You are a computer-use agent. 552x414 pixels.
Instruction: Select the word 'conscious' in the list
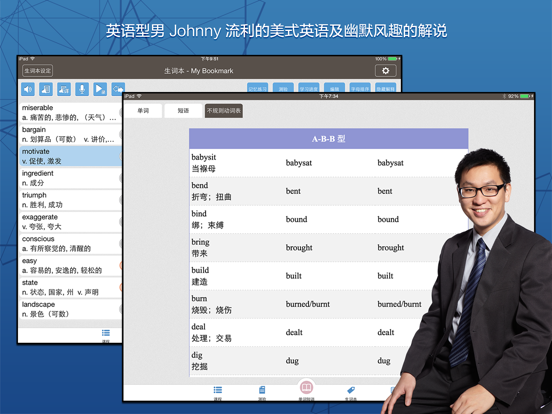[x=70, y=244]
